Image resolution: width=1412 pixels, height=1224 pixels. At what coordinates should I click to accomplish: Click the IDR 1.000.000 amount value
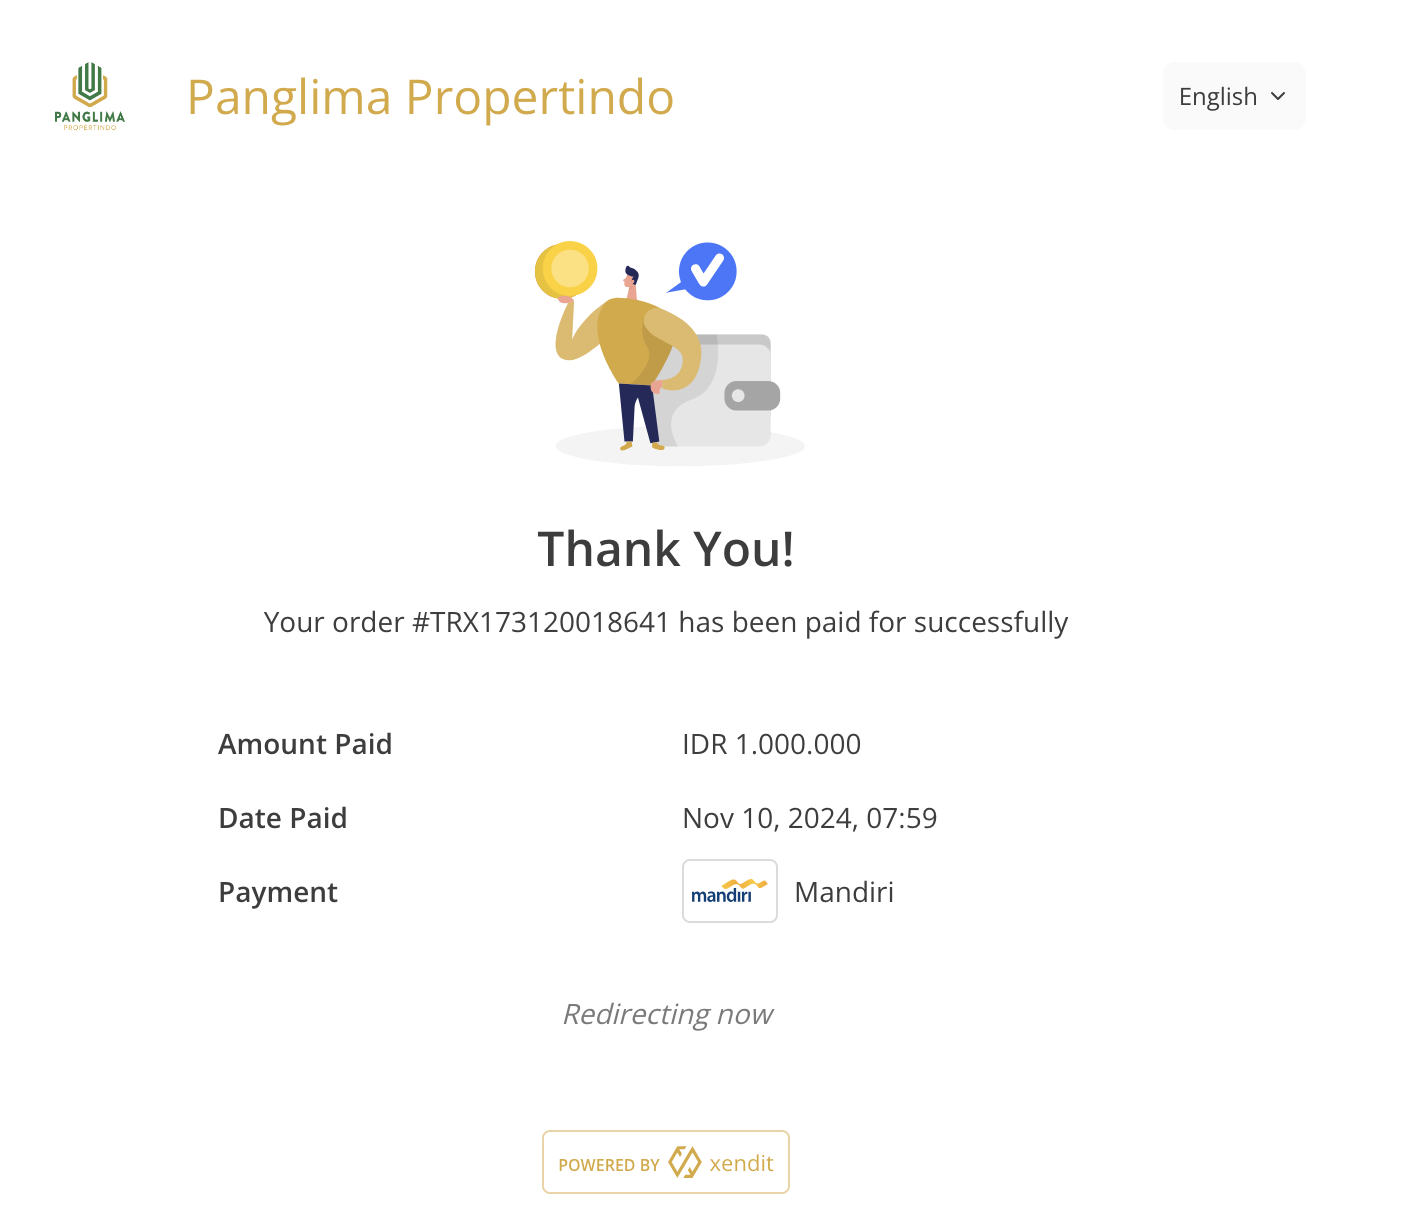pyautogui.click(x=771, y=744)
